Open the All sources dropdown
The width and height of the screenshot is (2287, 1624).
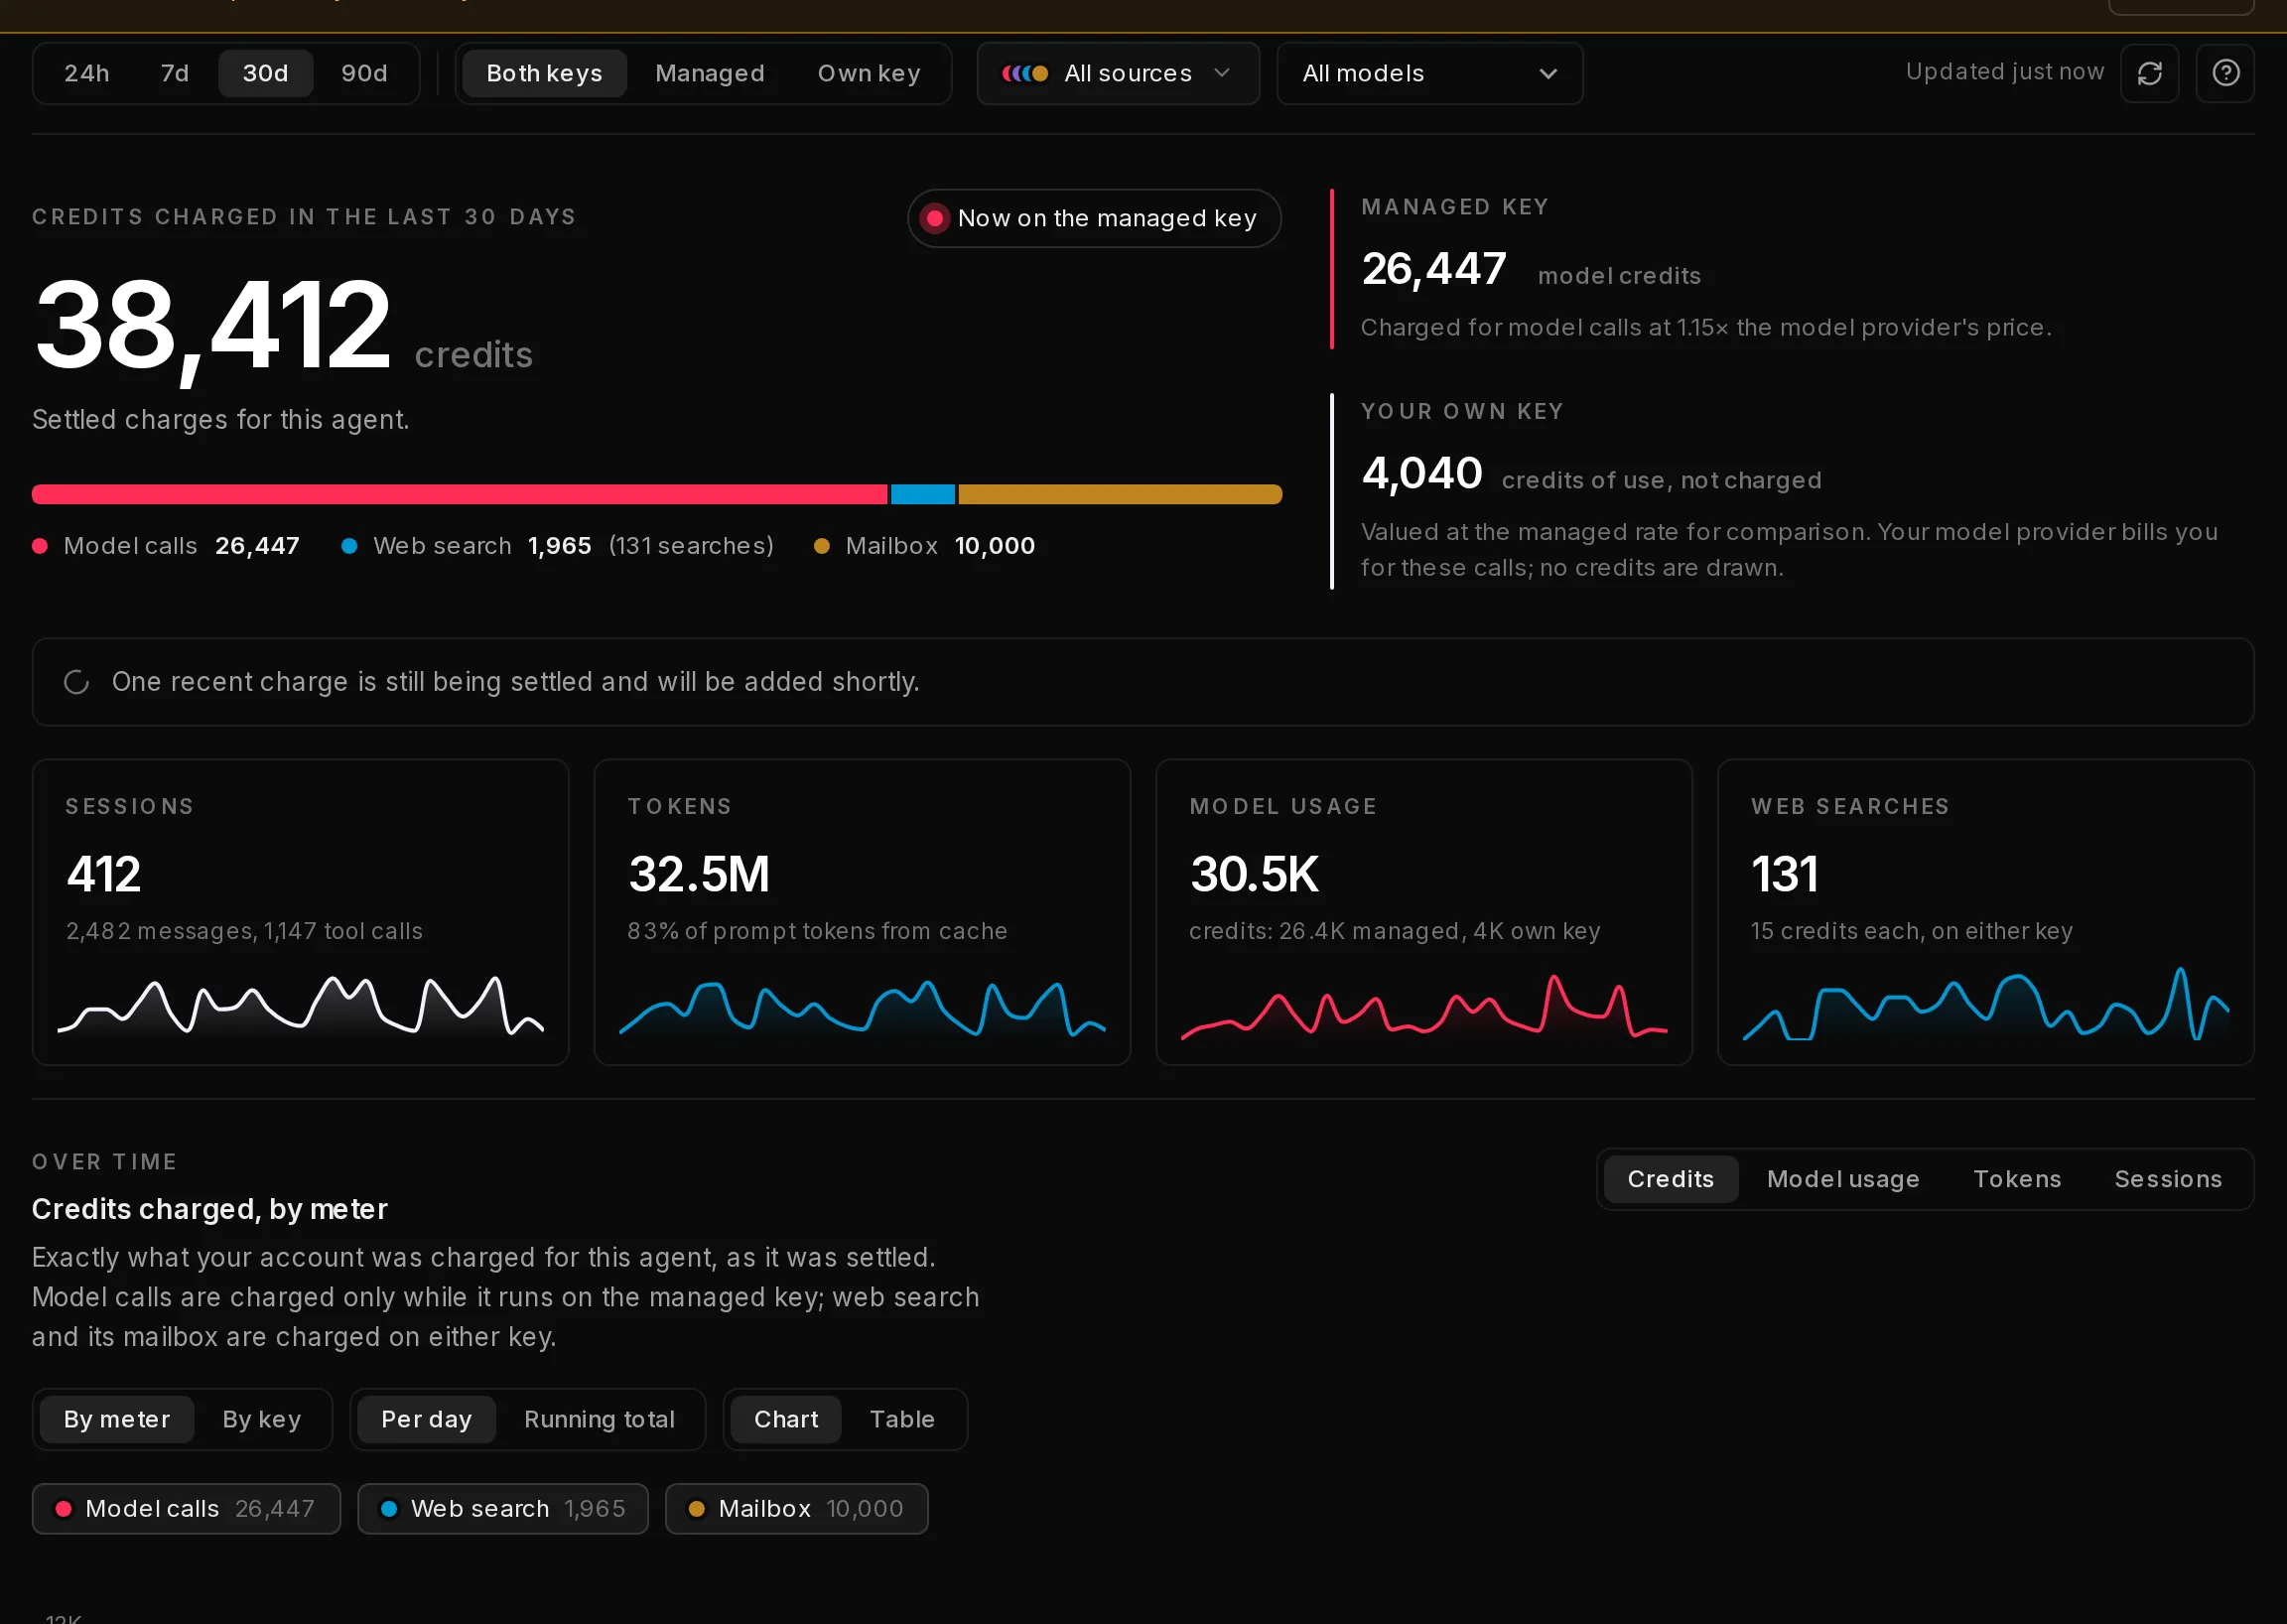(1118, 73)
